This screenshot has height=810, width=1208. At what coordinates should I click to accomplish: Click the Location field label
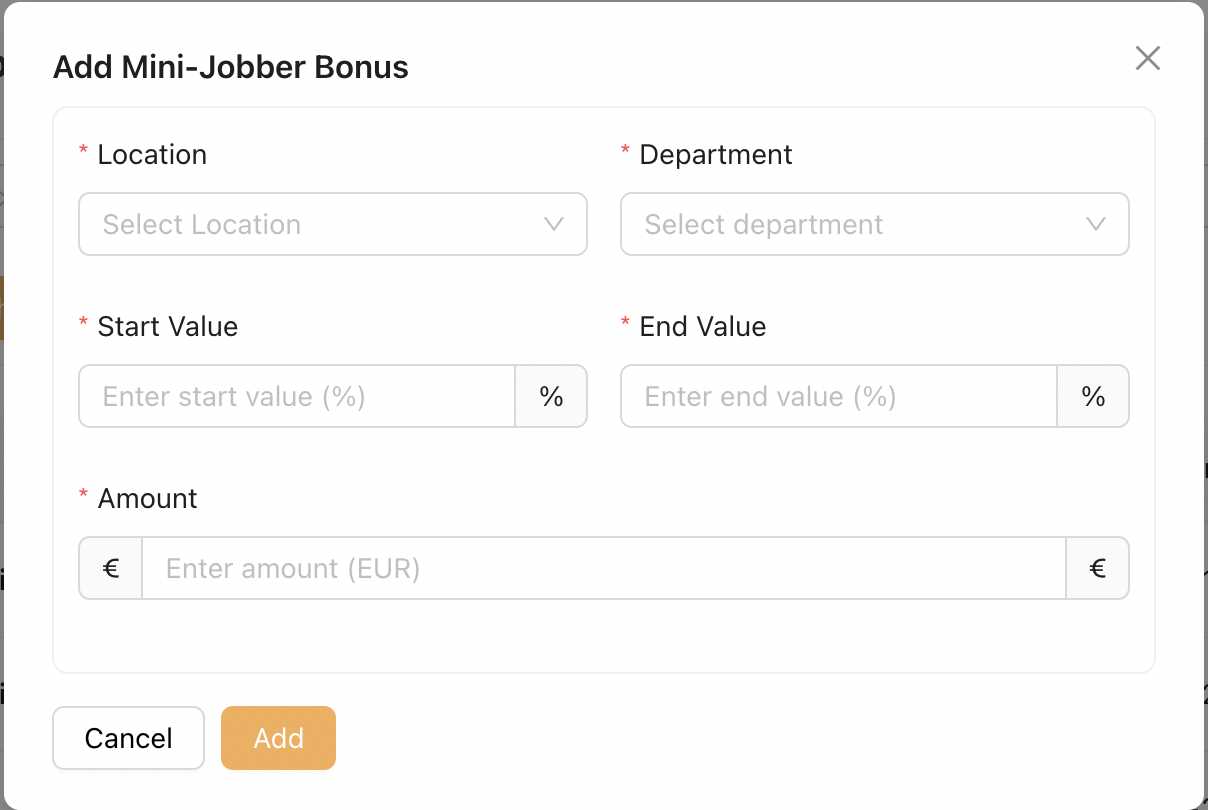coord(152,155)
